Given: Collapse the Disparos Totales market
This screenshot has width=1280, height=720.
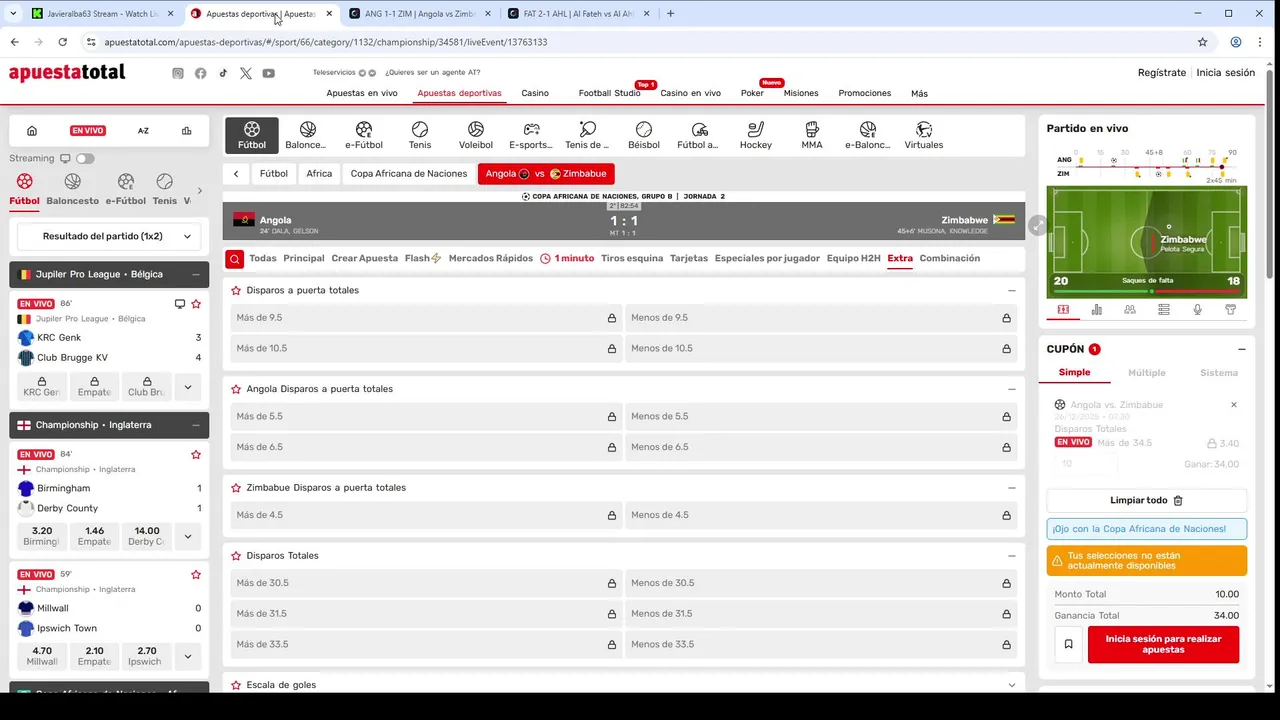Looking at the screenshot, I should pyautogui.click(x=1011, y=556).
